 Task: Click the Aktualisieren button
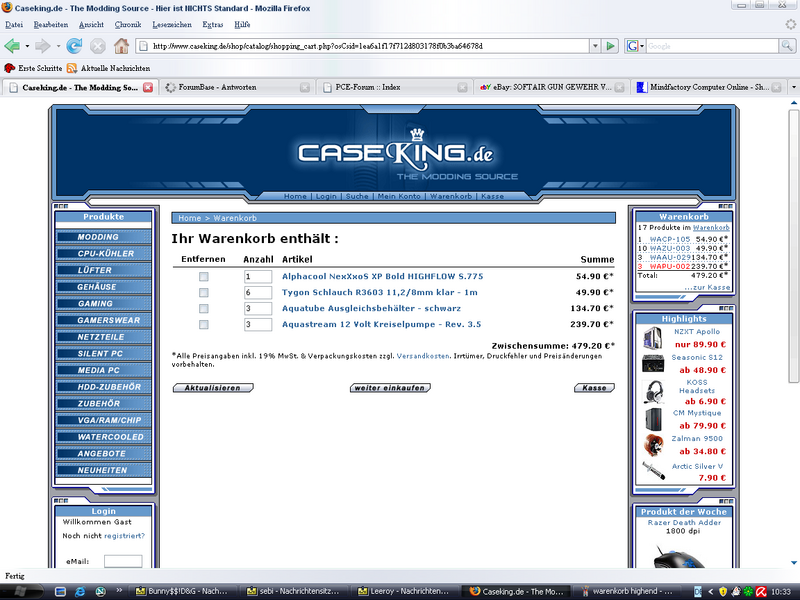[x=213, y=388]
